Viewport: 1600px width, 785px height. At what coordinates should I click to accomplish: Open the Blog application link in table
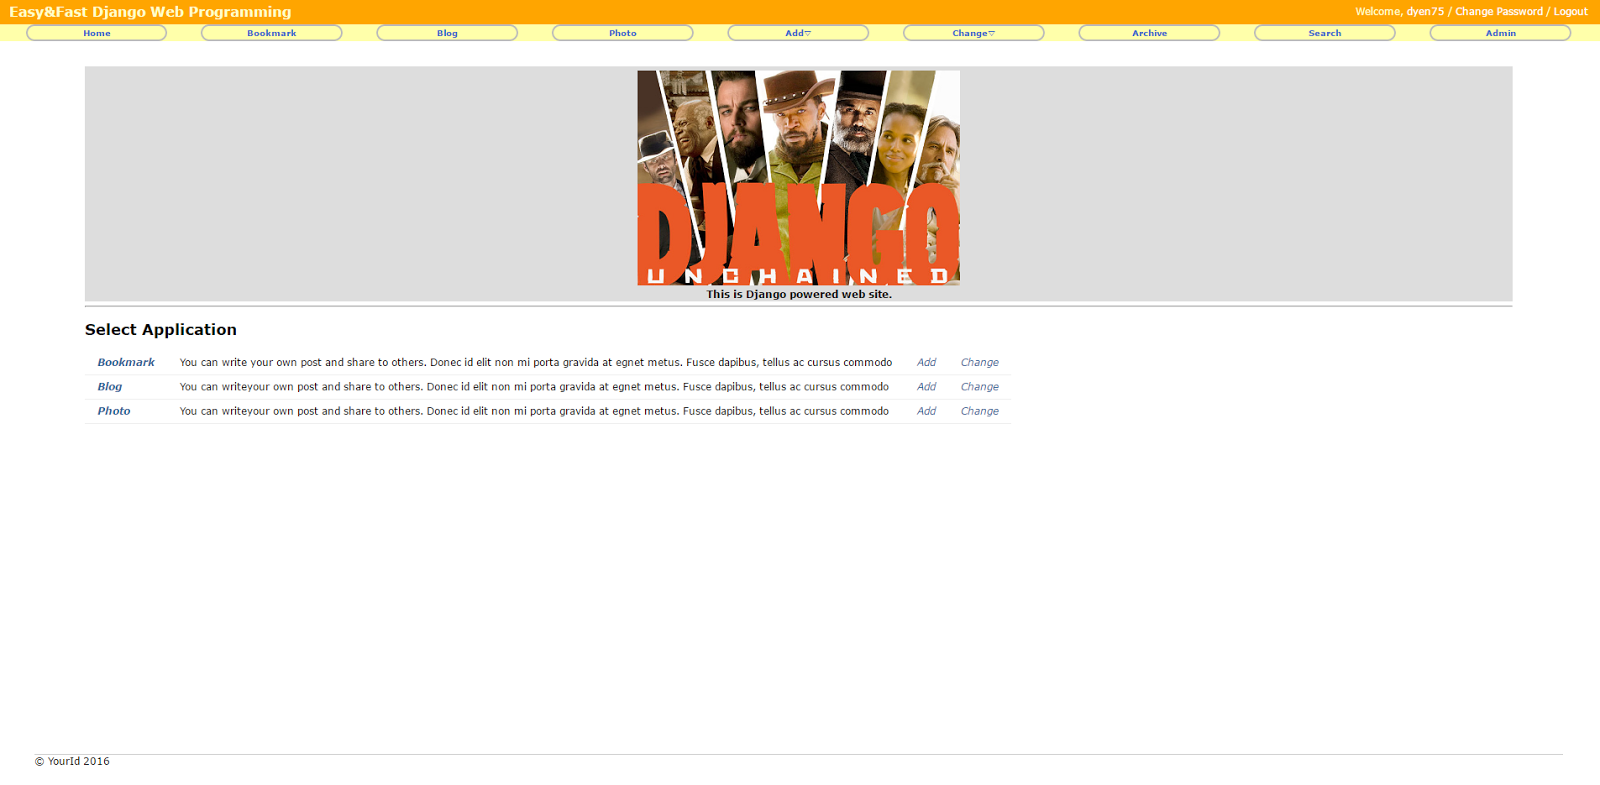pyautogui.click(x=110, y=387)
